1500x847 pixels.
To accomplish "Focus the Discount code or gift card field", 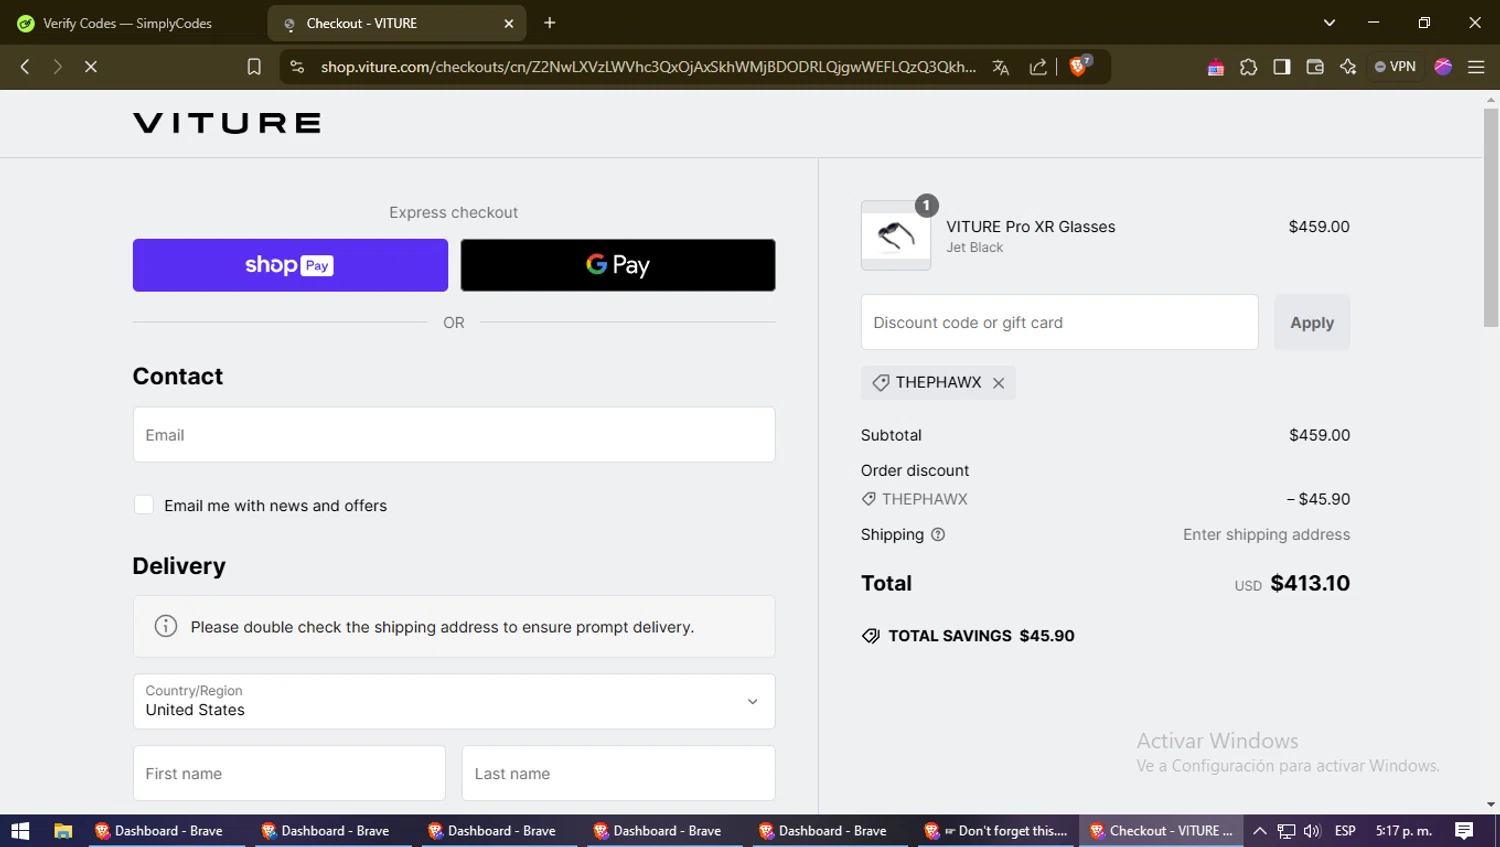I will point(1059,322).
